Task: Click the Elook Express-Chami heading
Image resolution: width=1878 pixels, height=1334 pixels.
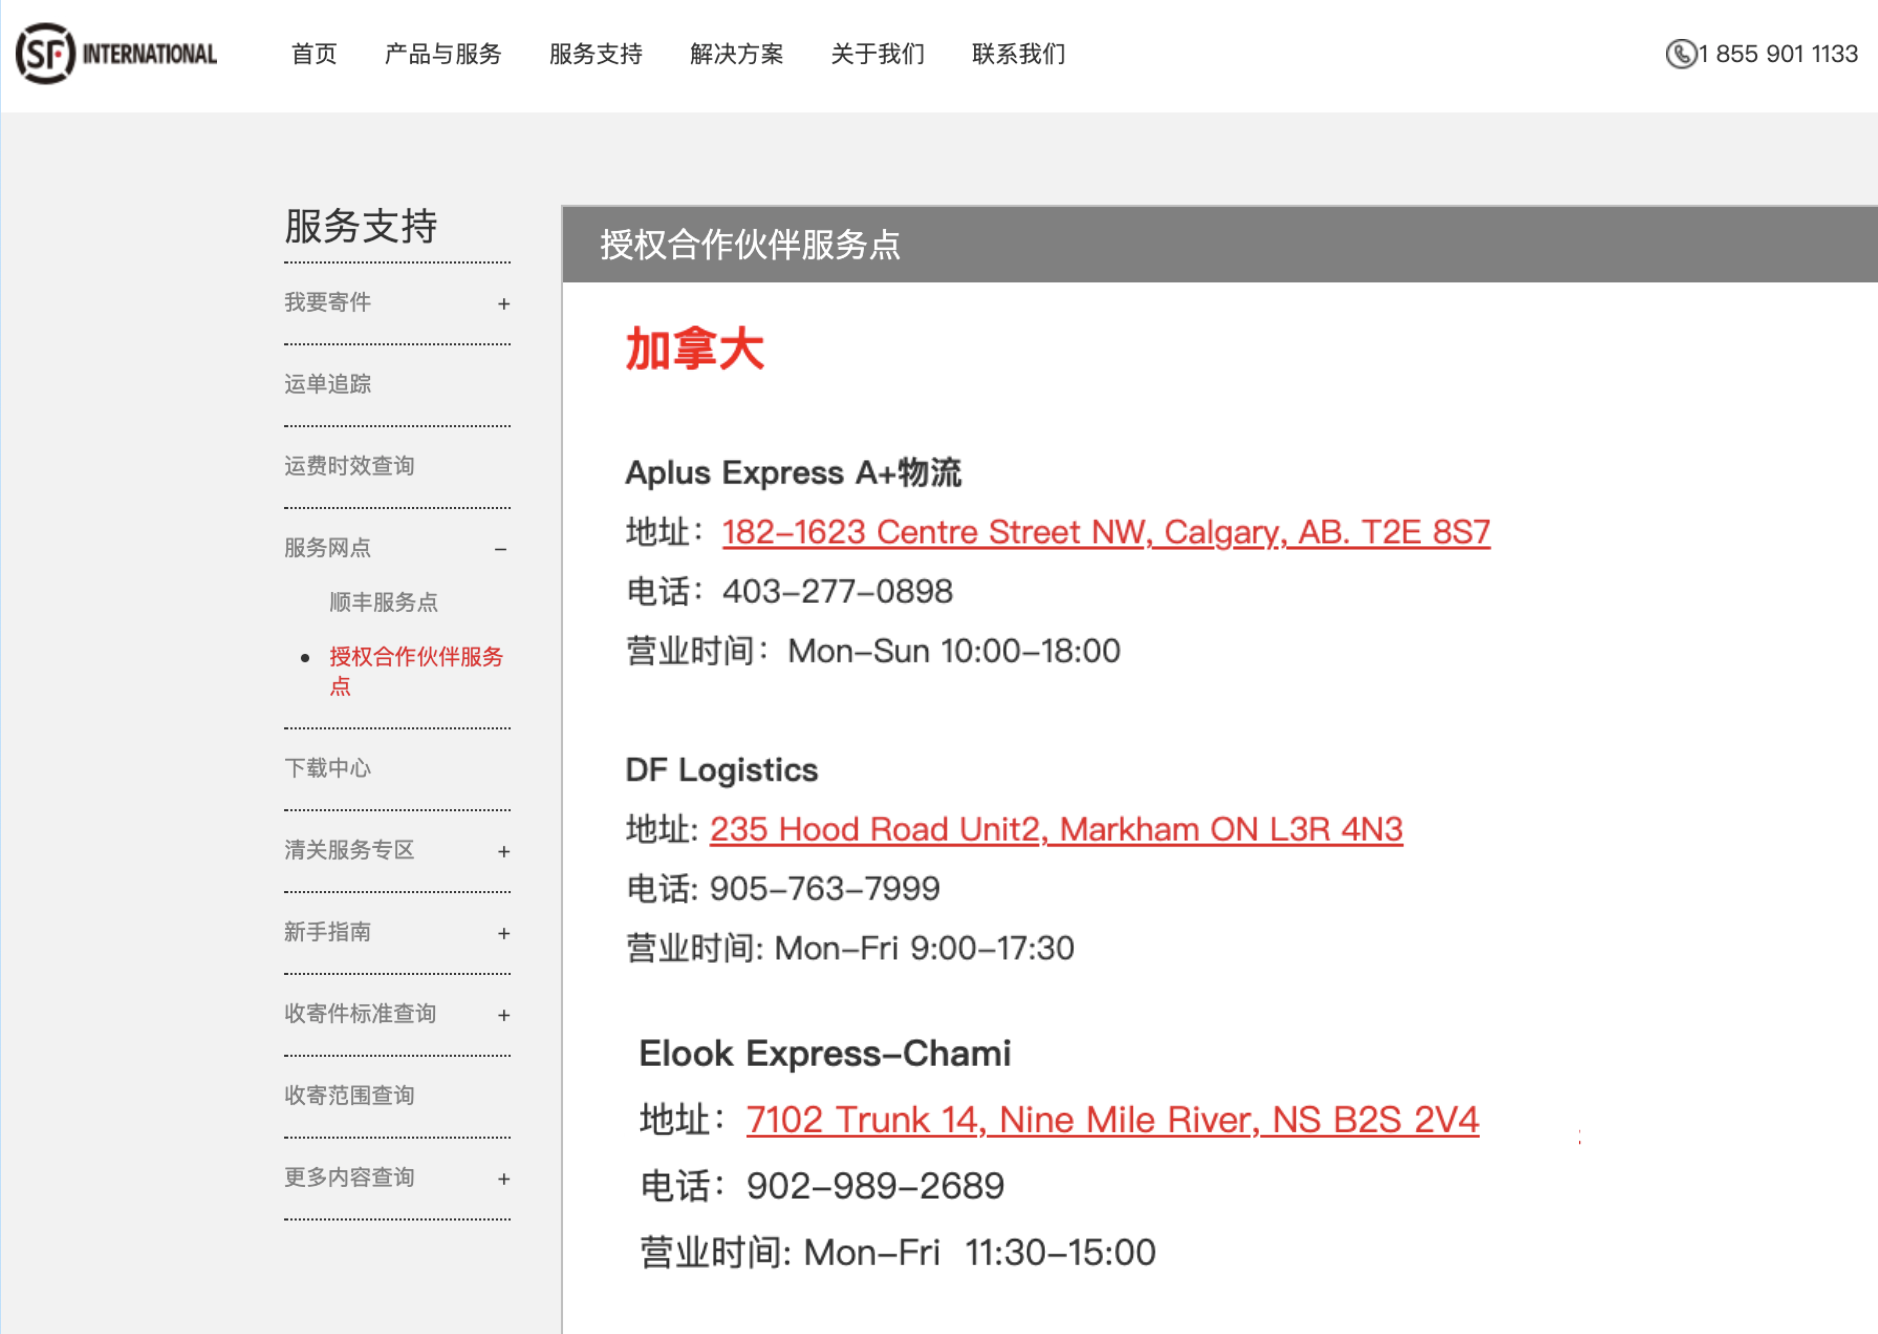Action: (825, 1054)
